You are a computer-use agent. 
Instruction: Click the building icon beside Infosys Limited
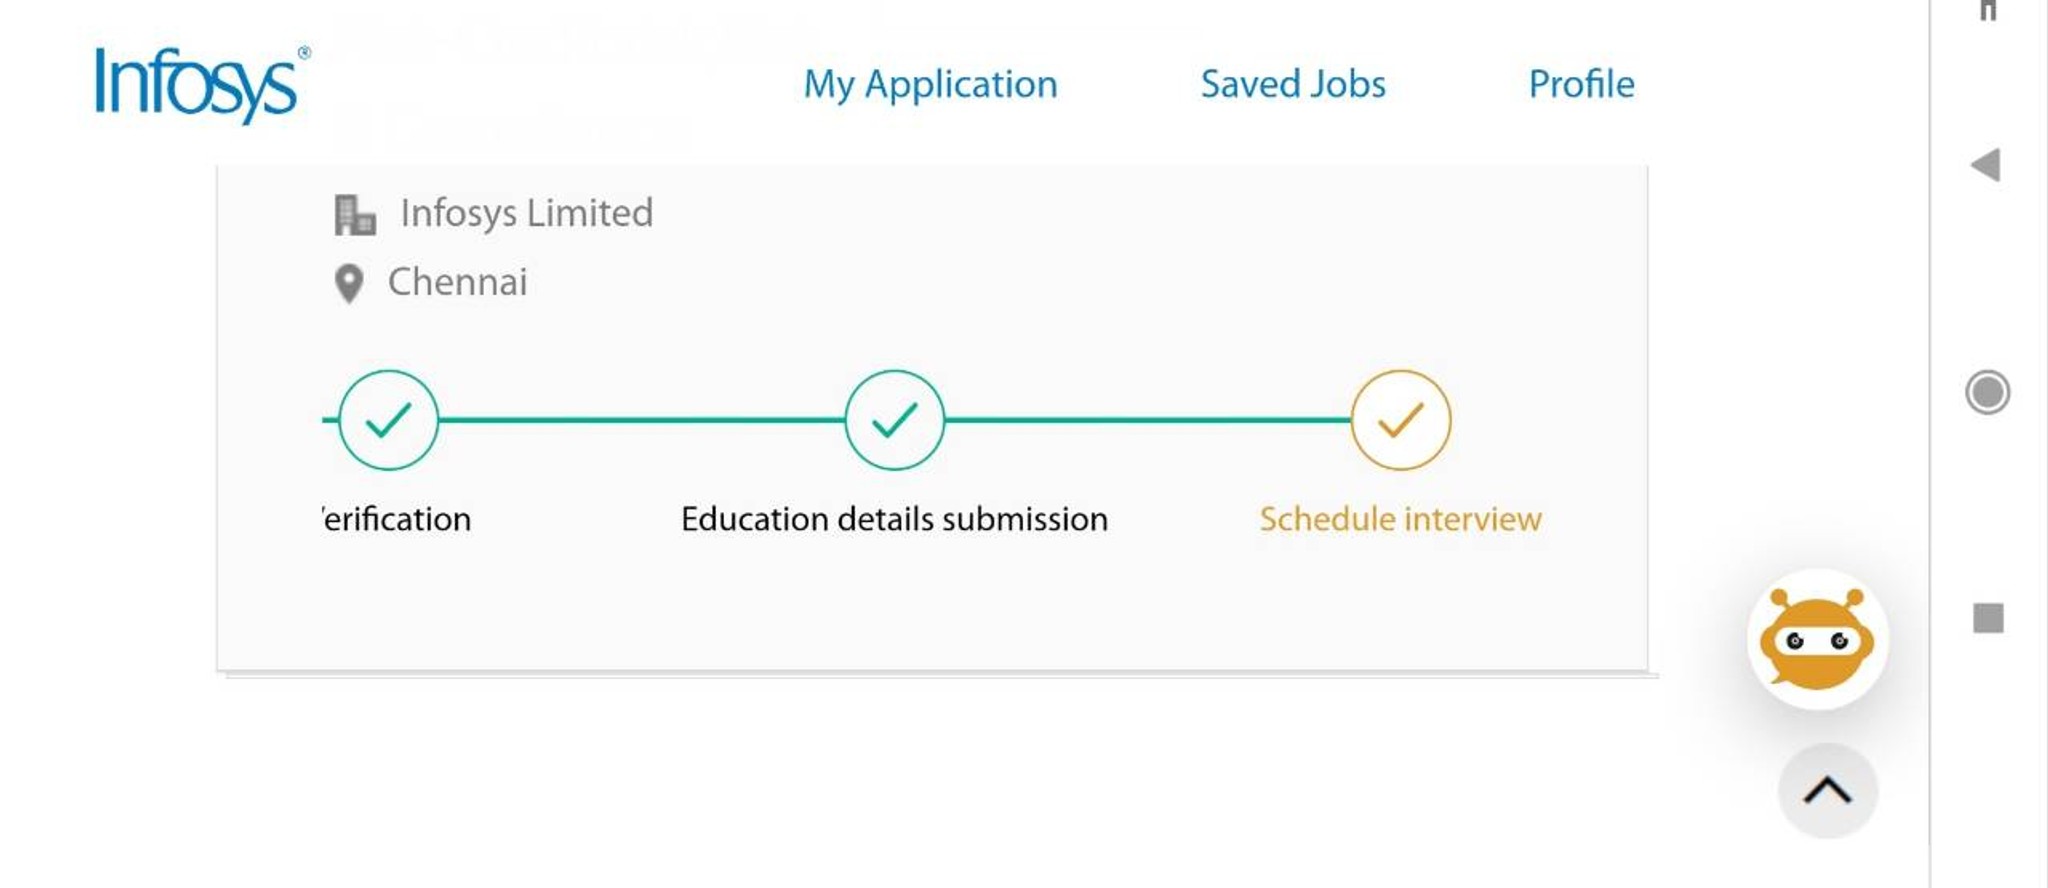pos(354,215)
